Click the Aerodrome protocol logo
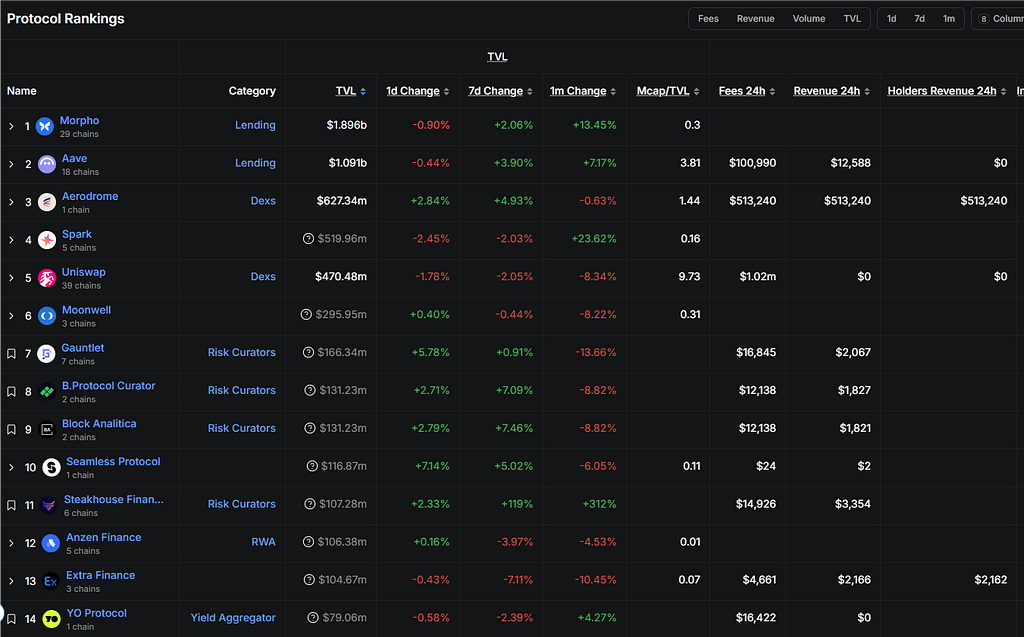The width and height of the screenshot is (1024, 637). (x=47, y=202)
